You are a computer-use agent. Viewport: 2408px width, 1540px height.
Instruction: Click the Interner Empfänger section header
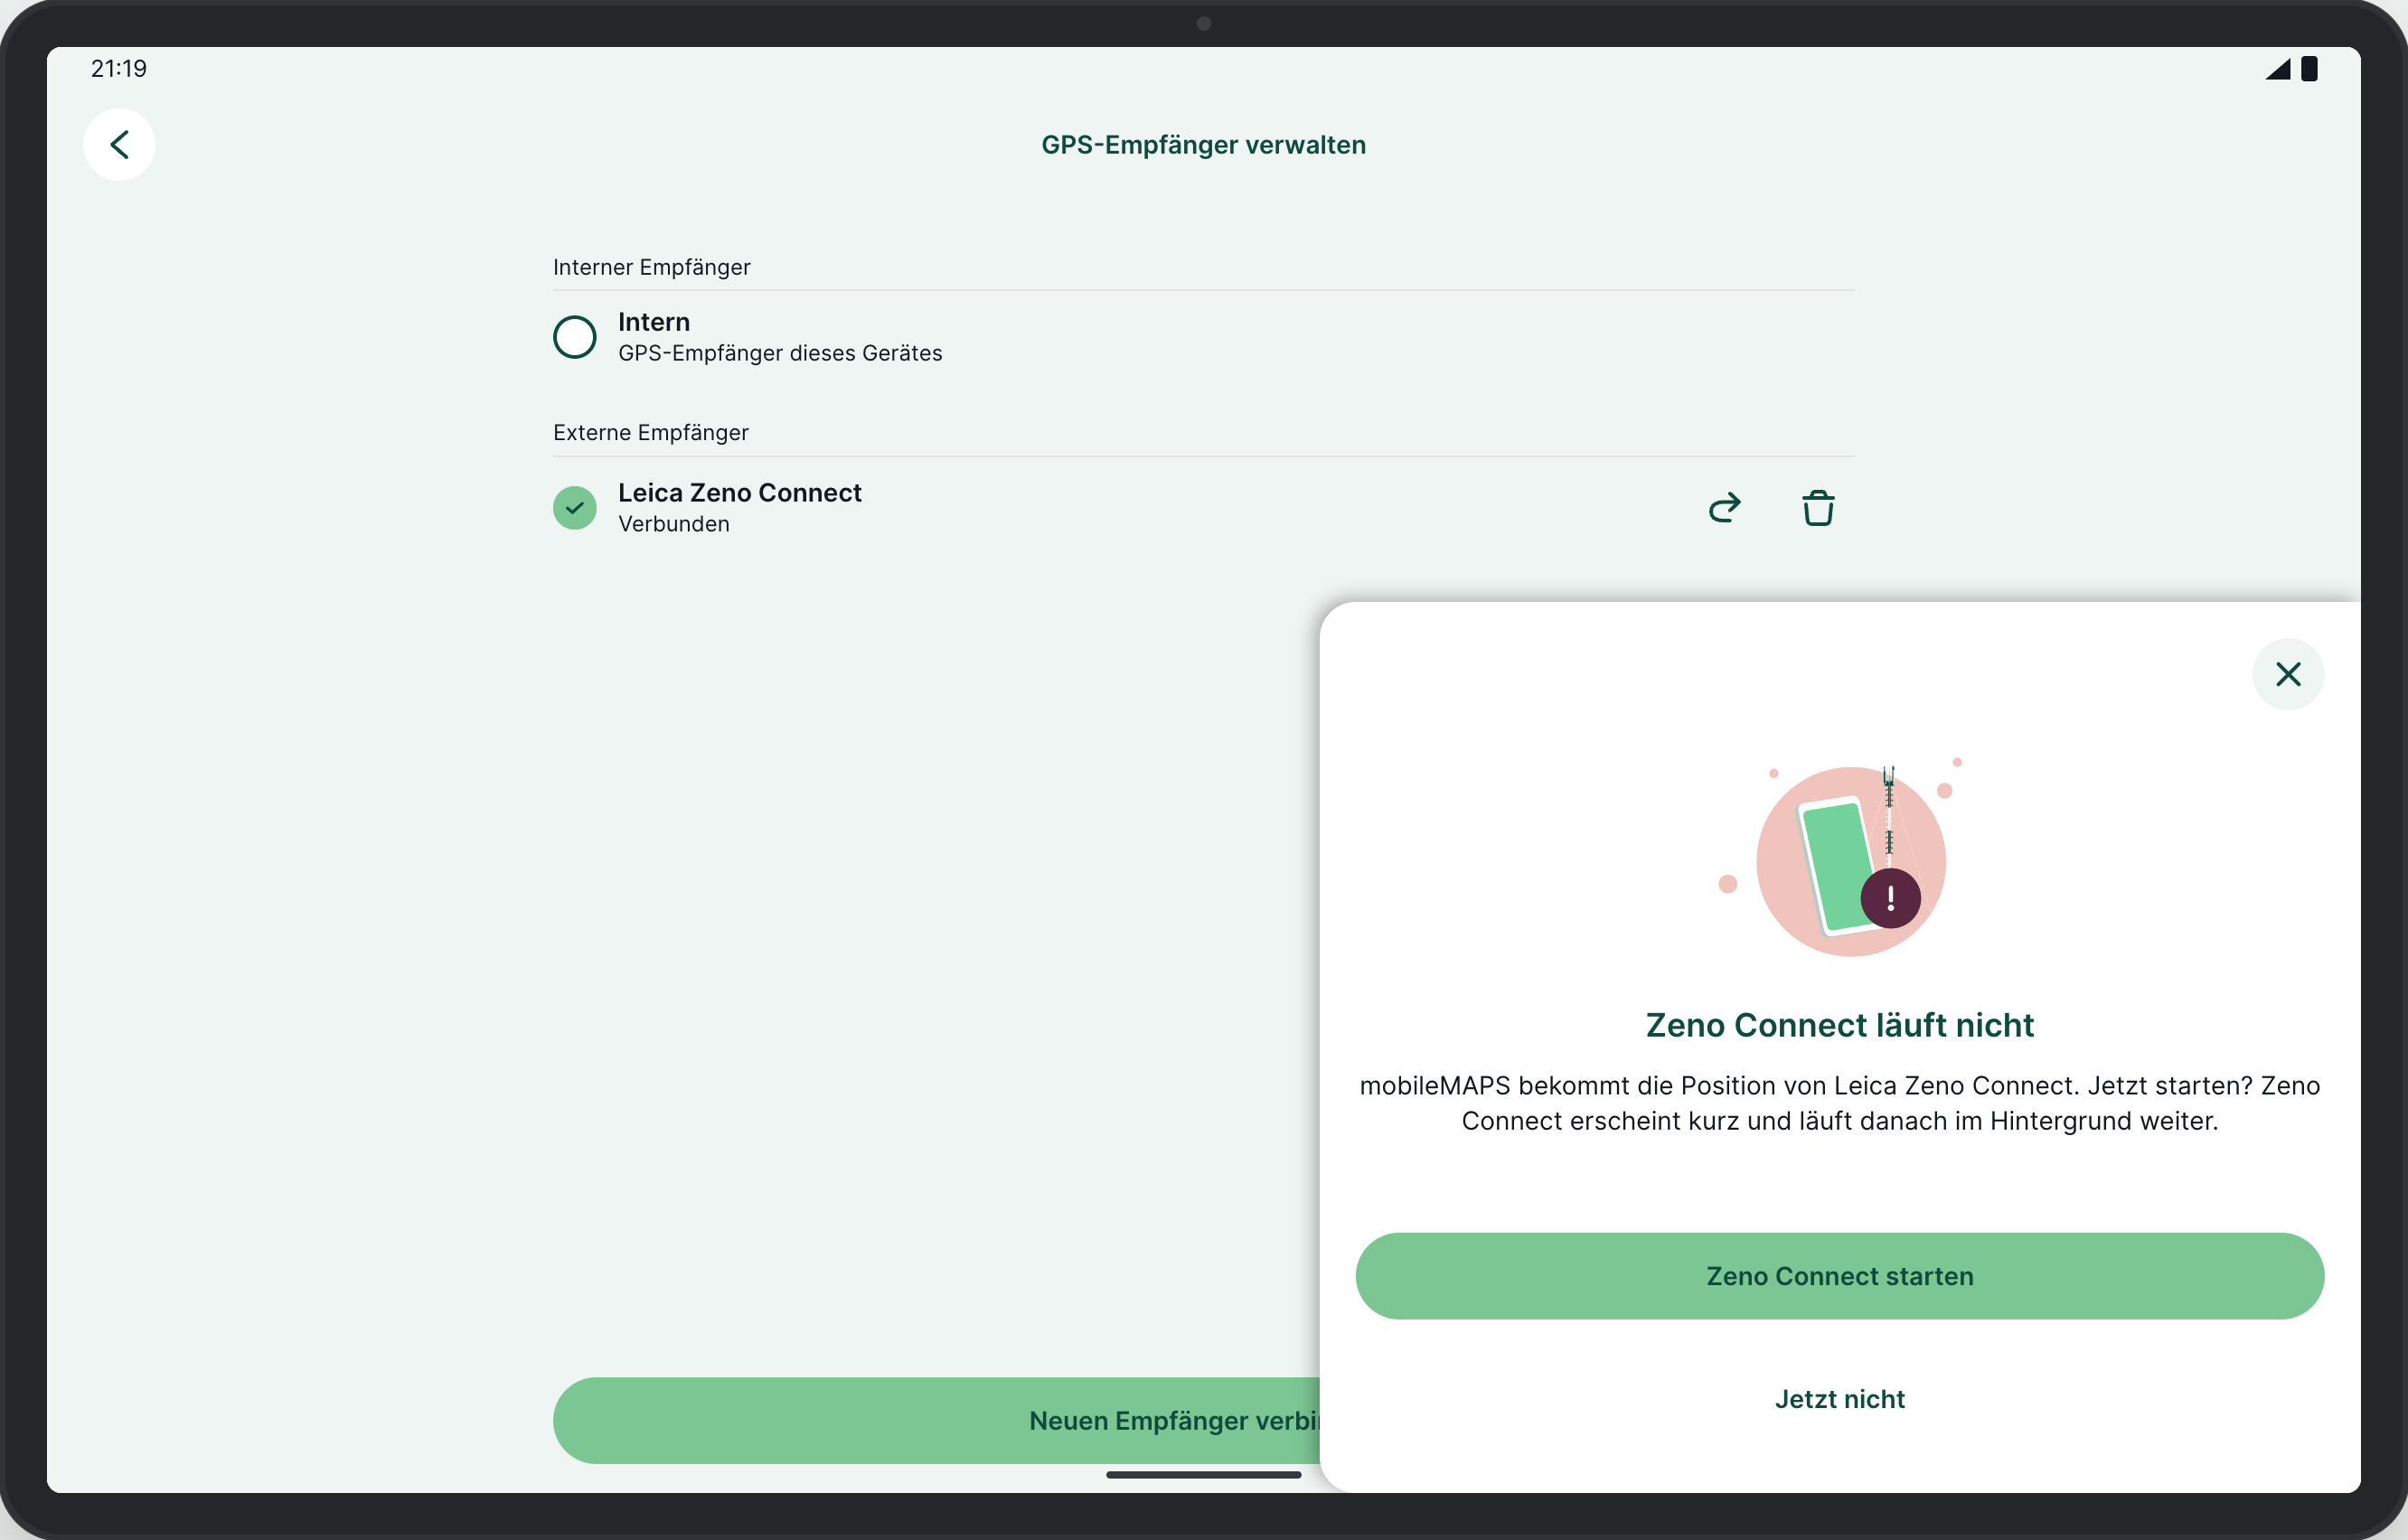(652, 267)
